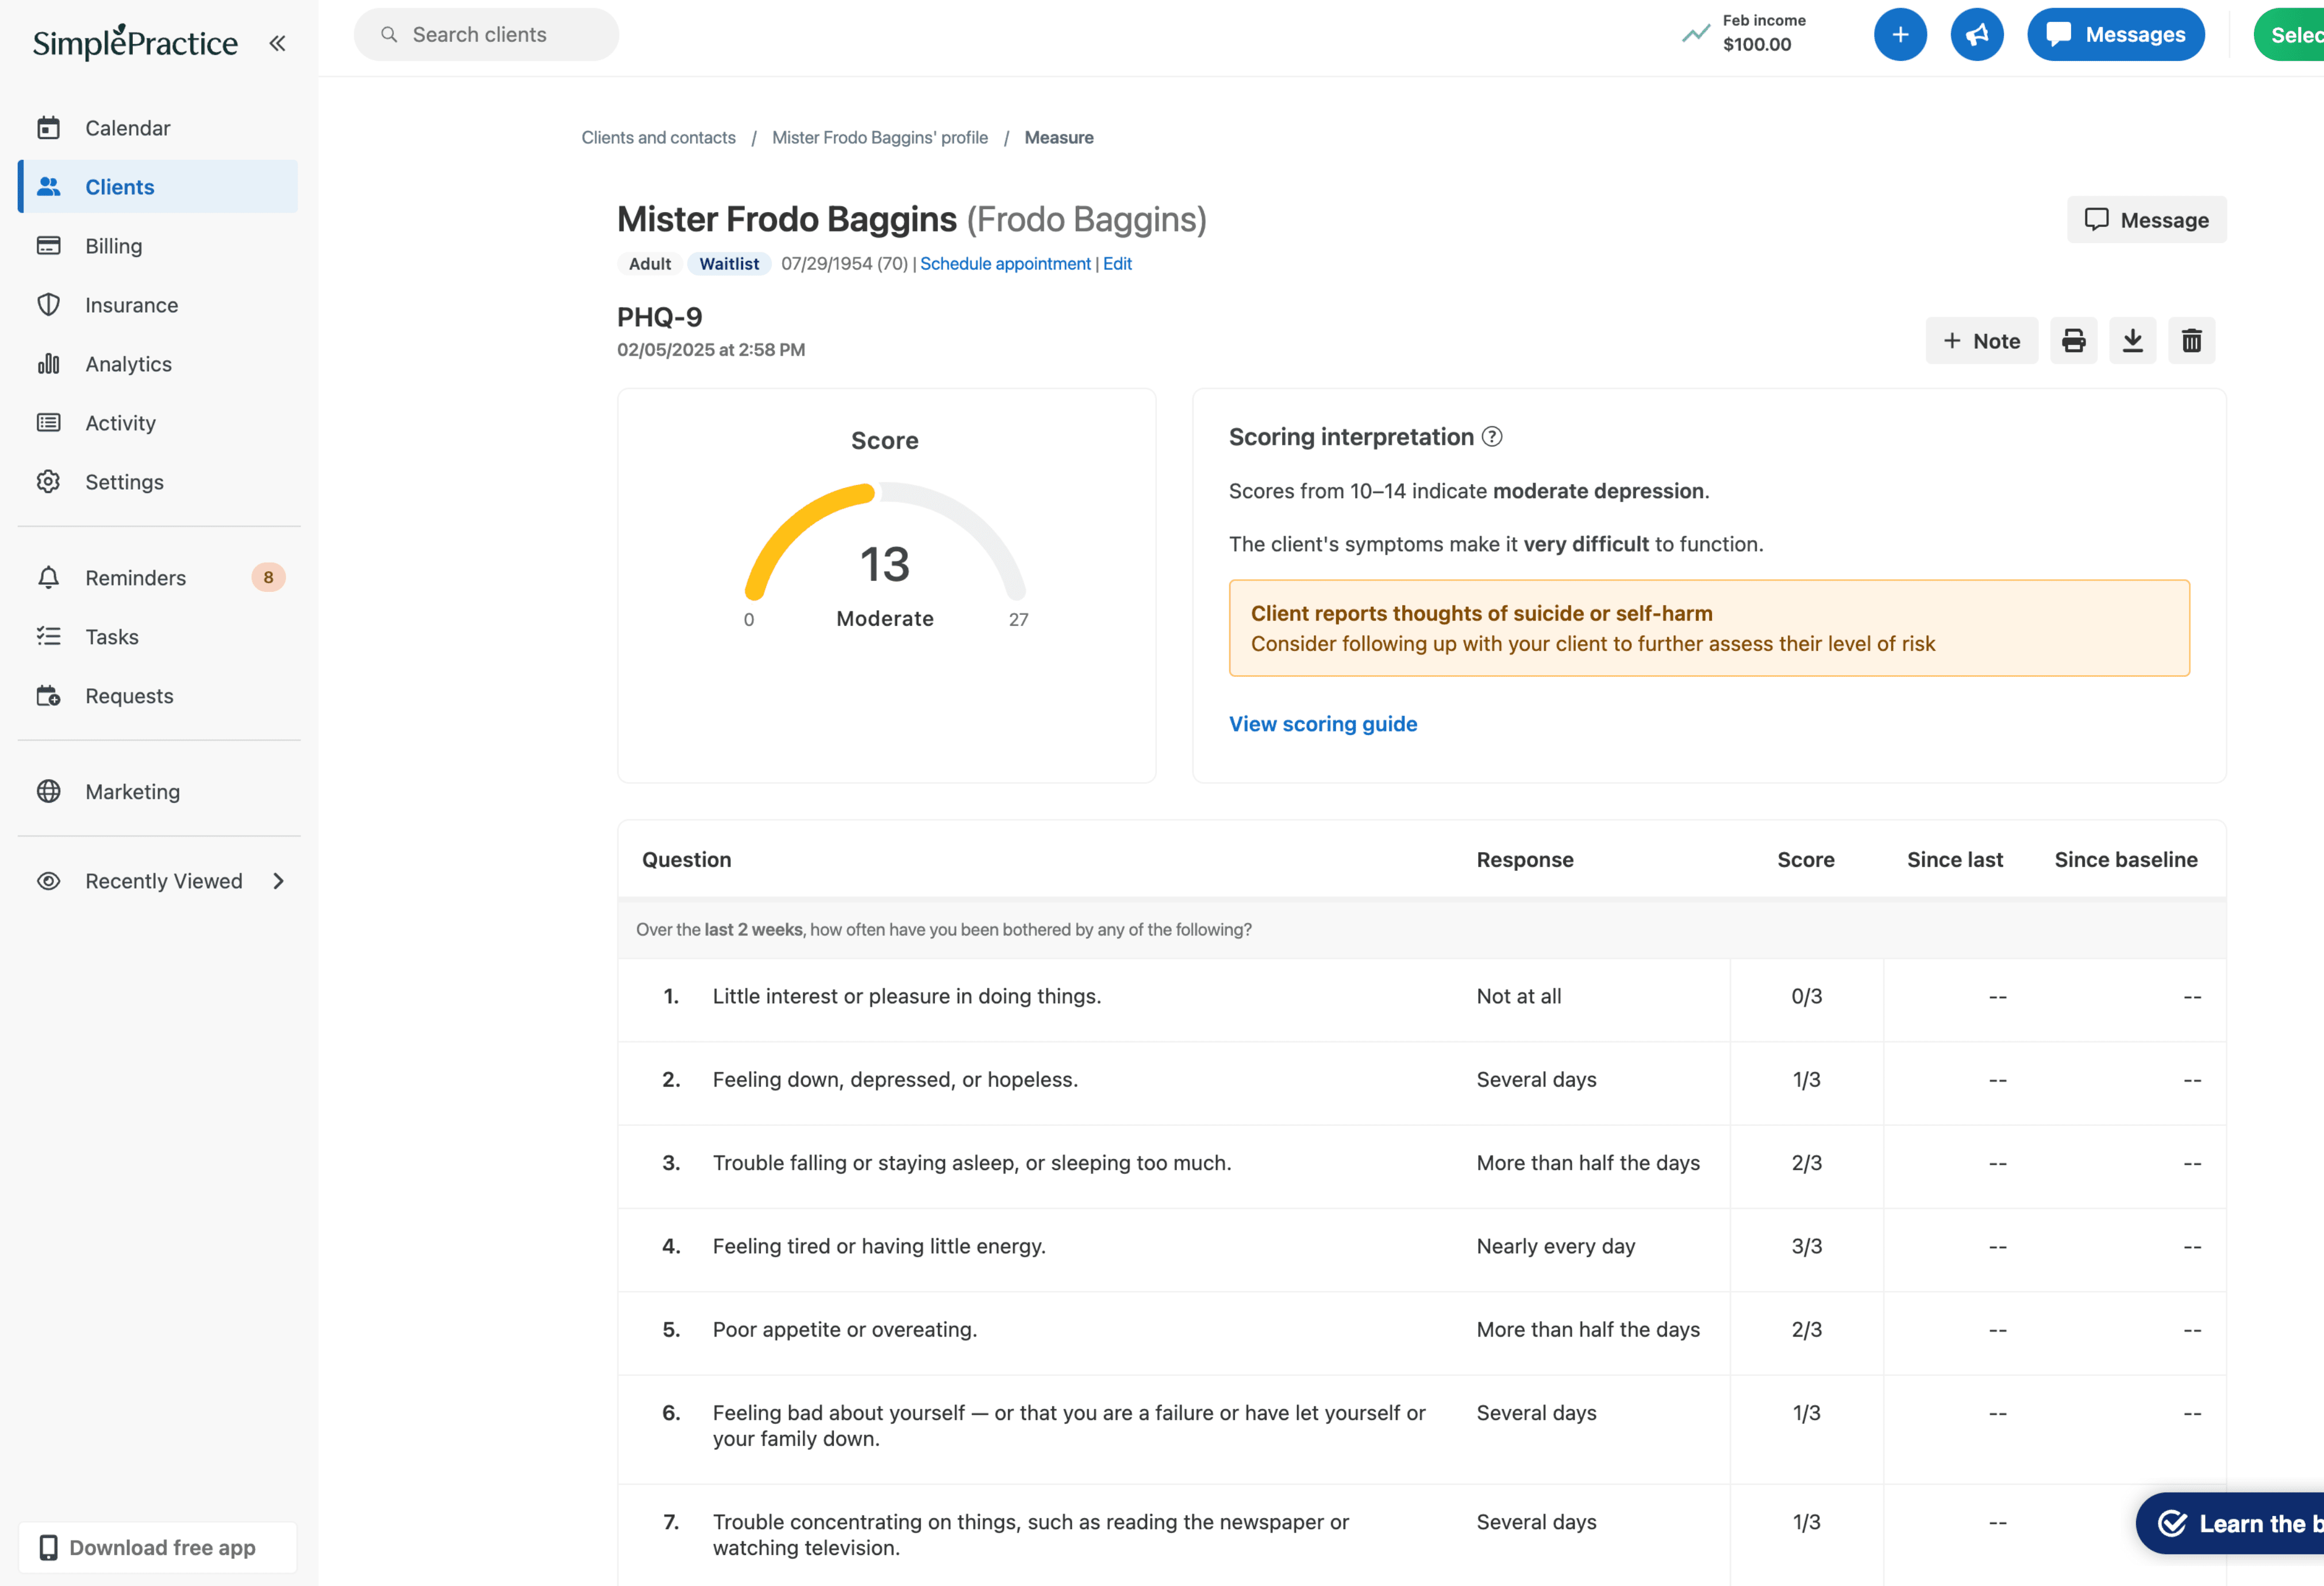Delete the measure with trash icon
This screenshot has width=2324, height=1586.
click(x=2191, y=341)
